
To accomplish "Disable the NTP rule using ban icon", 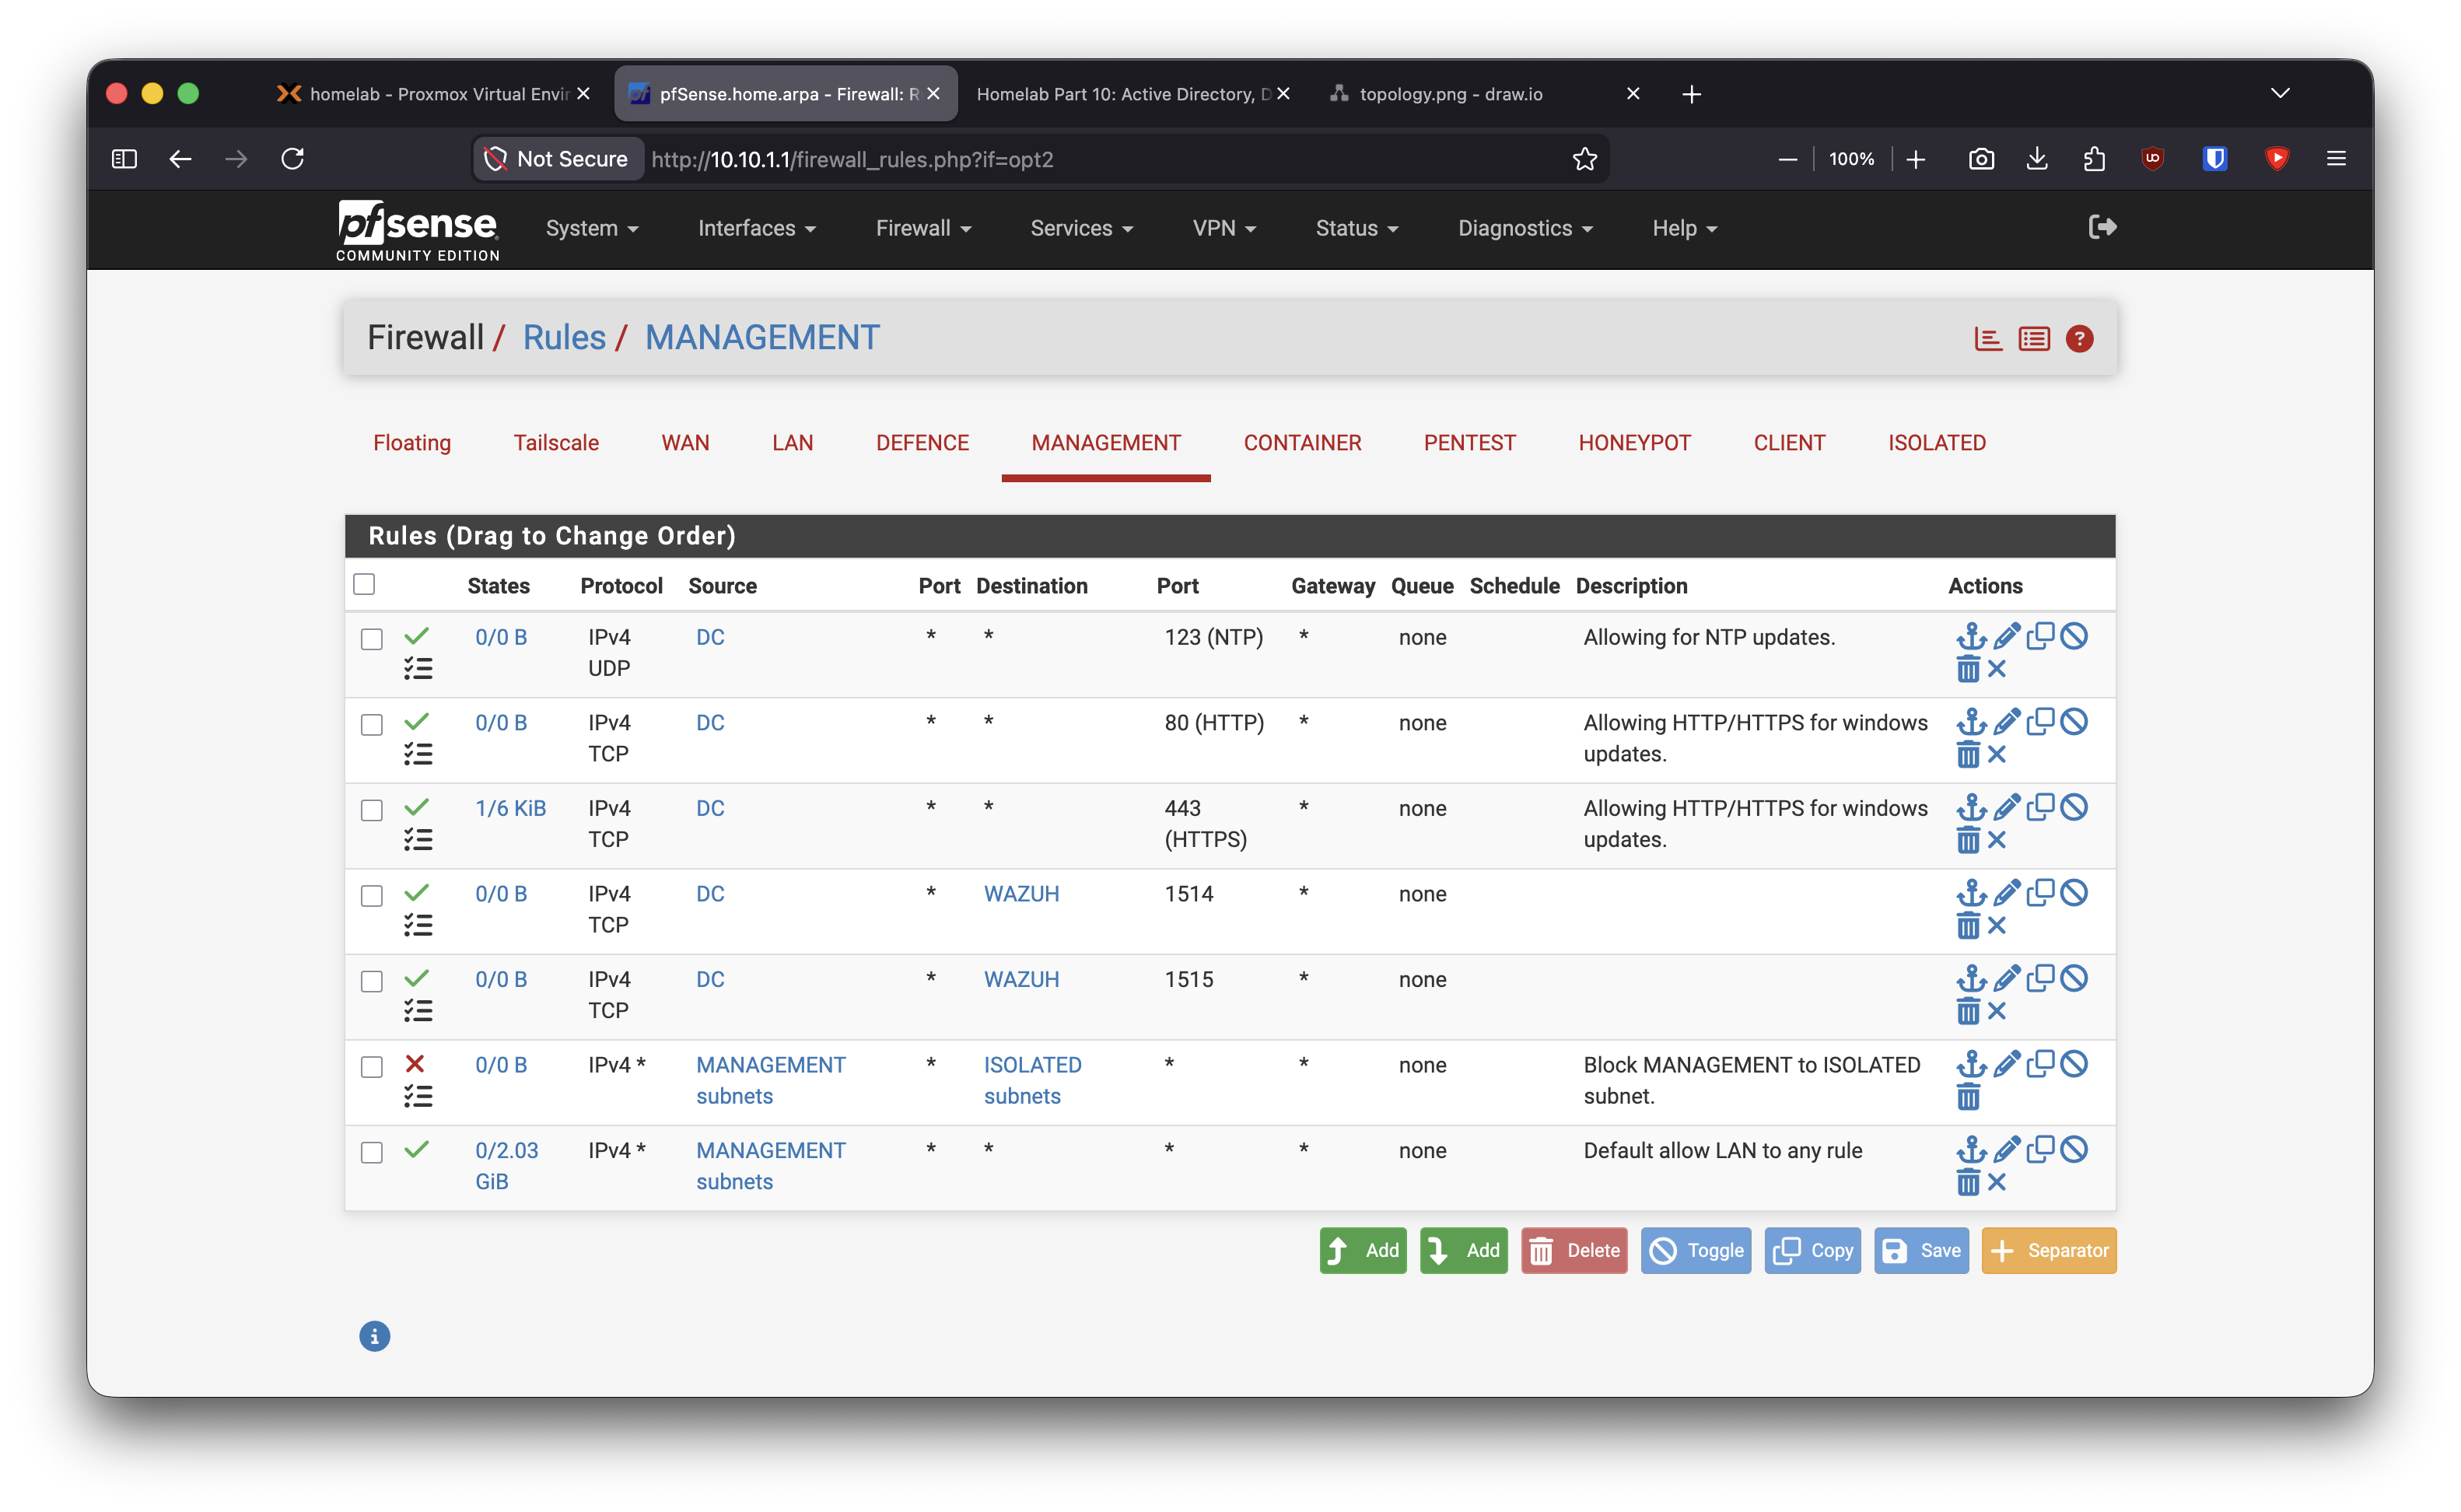I will 2074,636.
